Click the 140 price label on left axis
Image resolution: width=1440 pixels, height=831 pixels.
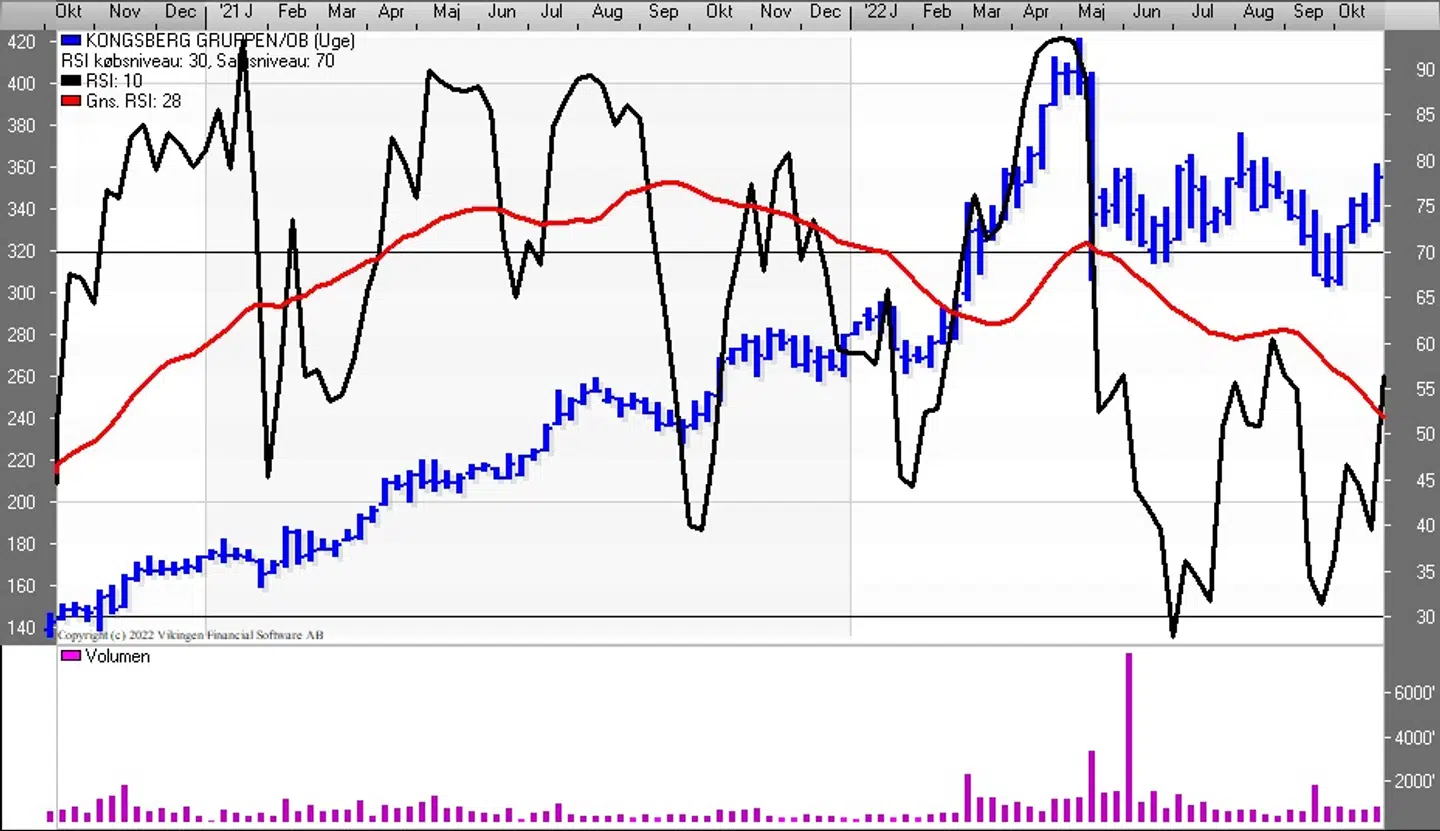coord(20,628)
